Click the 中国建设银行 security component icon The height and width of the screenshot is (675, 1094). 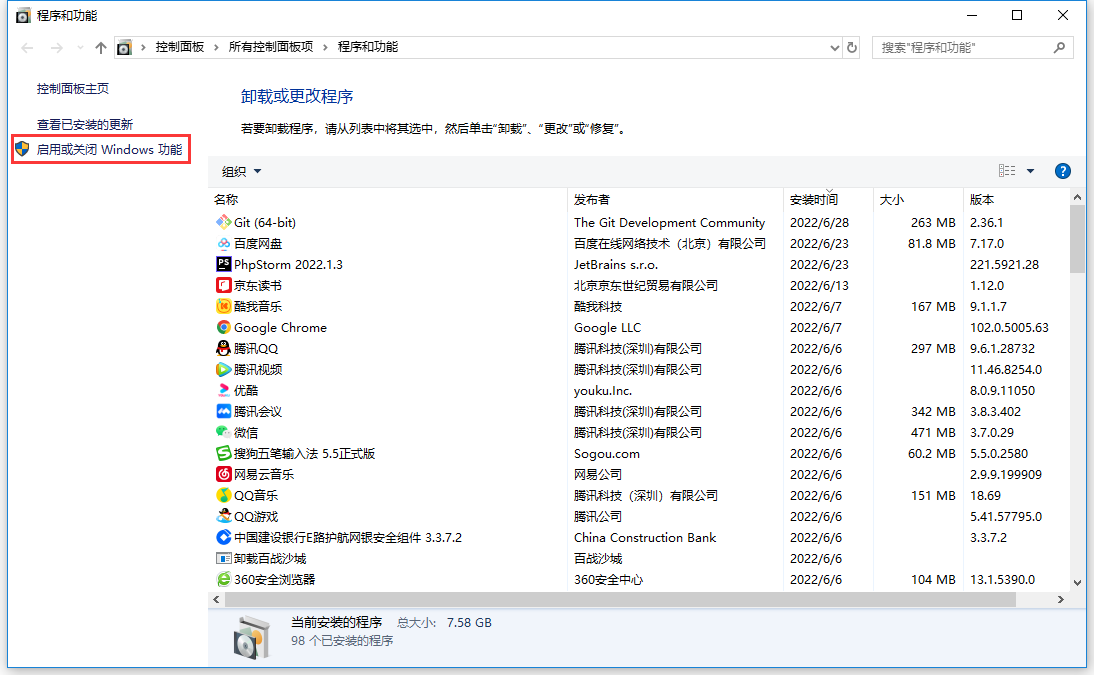tap(223, 537)
